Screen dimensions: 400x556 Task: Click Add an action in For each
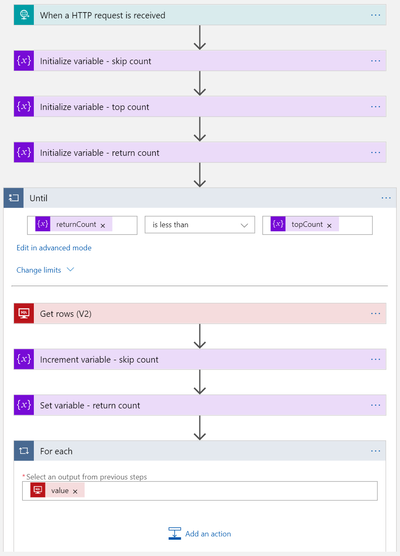click(x=200, y=534)
